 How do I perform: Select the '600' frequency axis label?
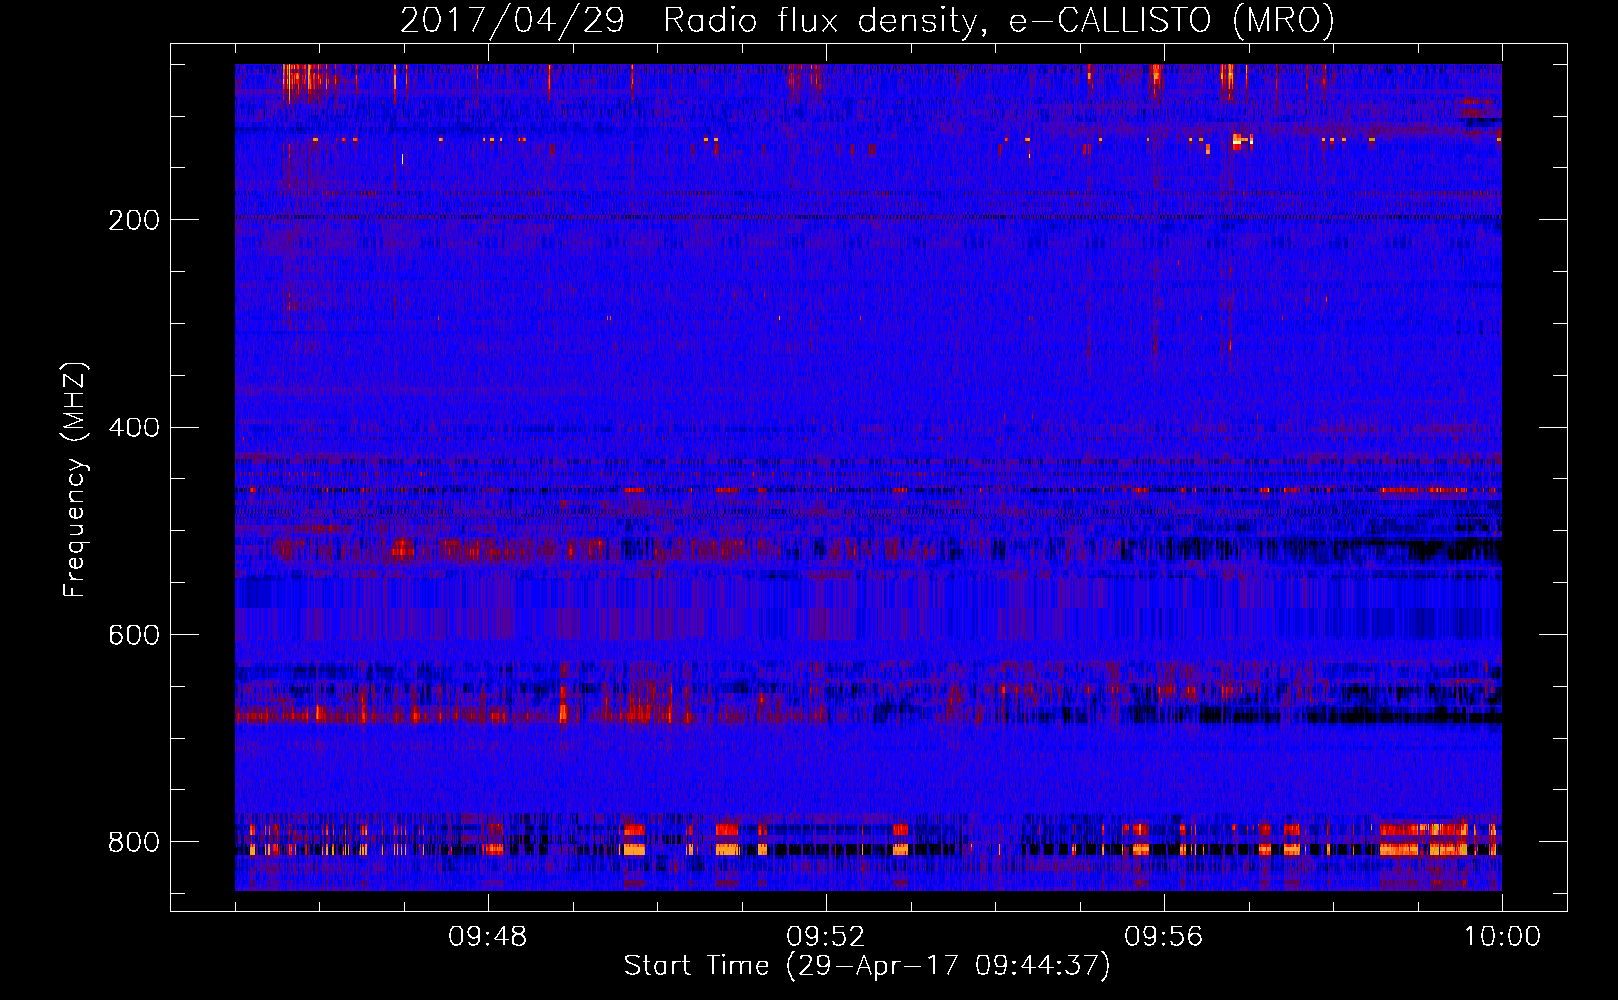click(x=134, y=636)
